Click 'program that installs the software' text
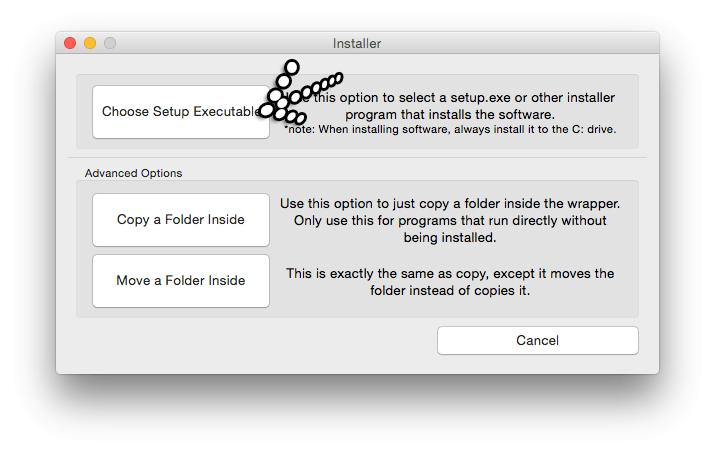 pos(450,114)
